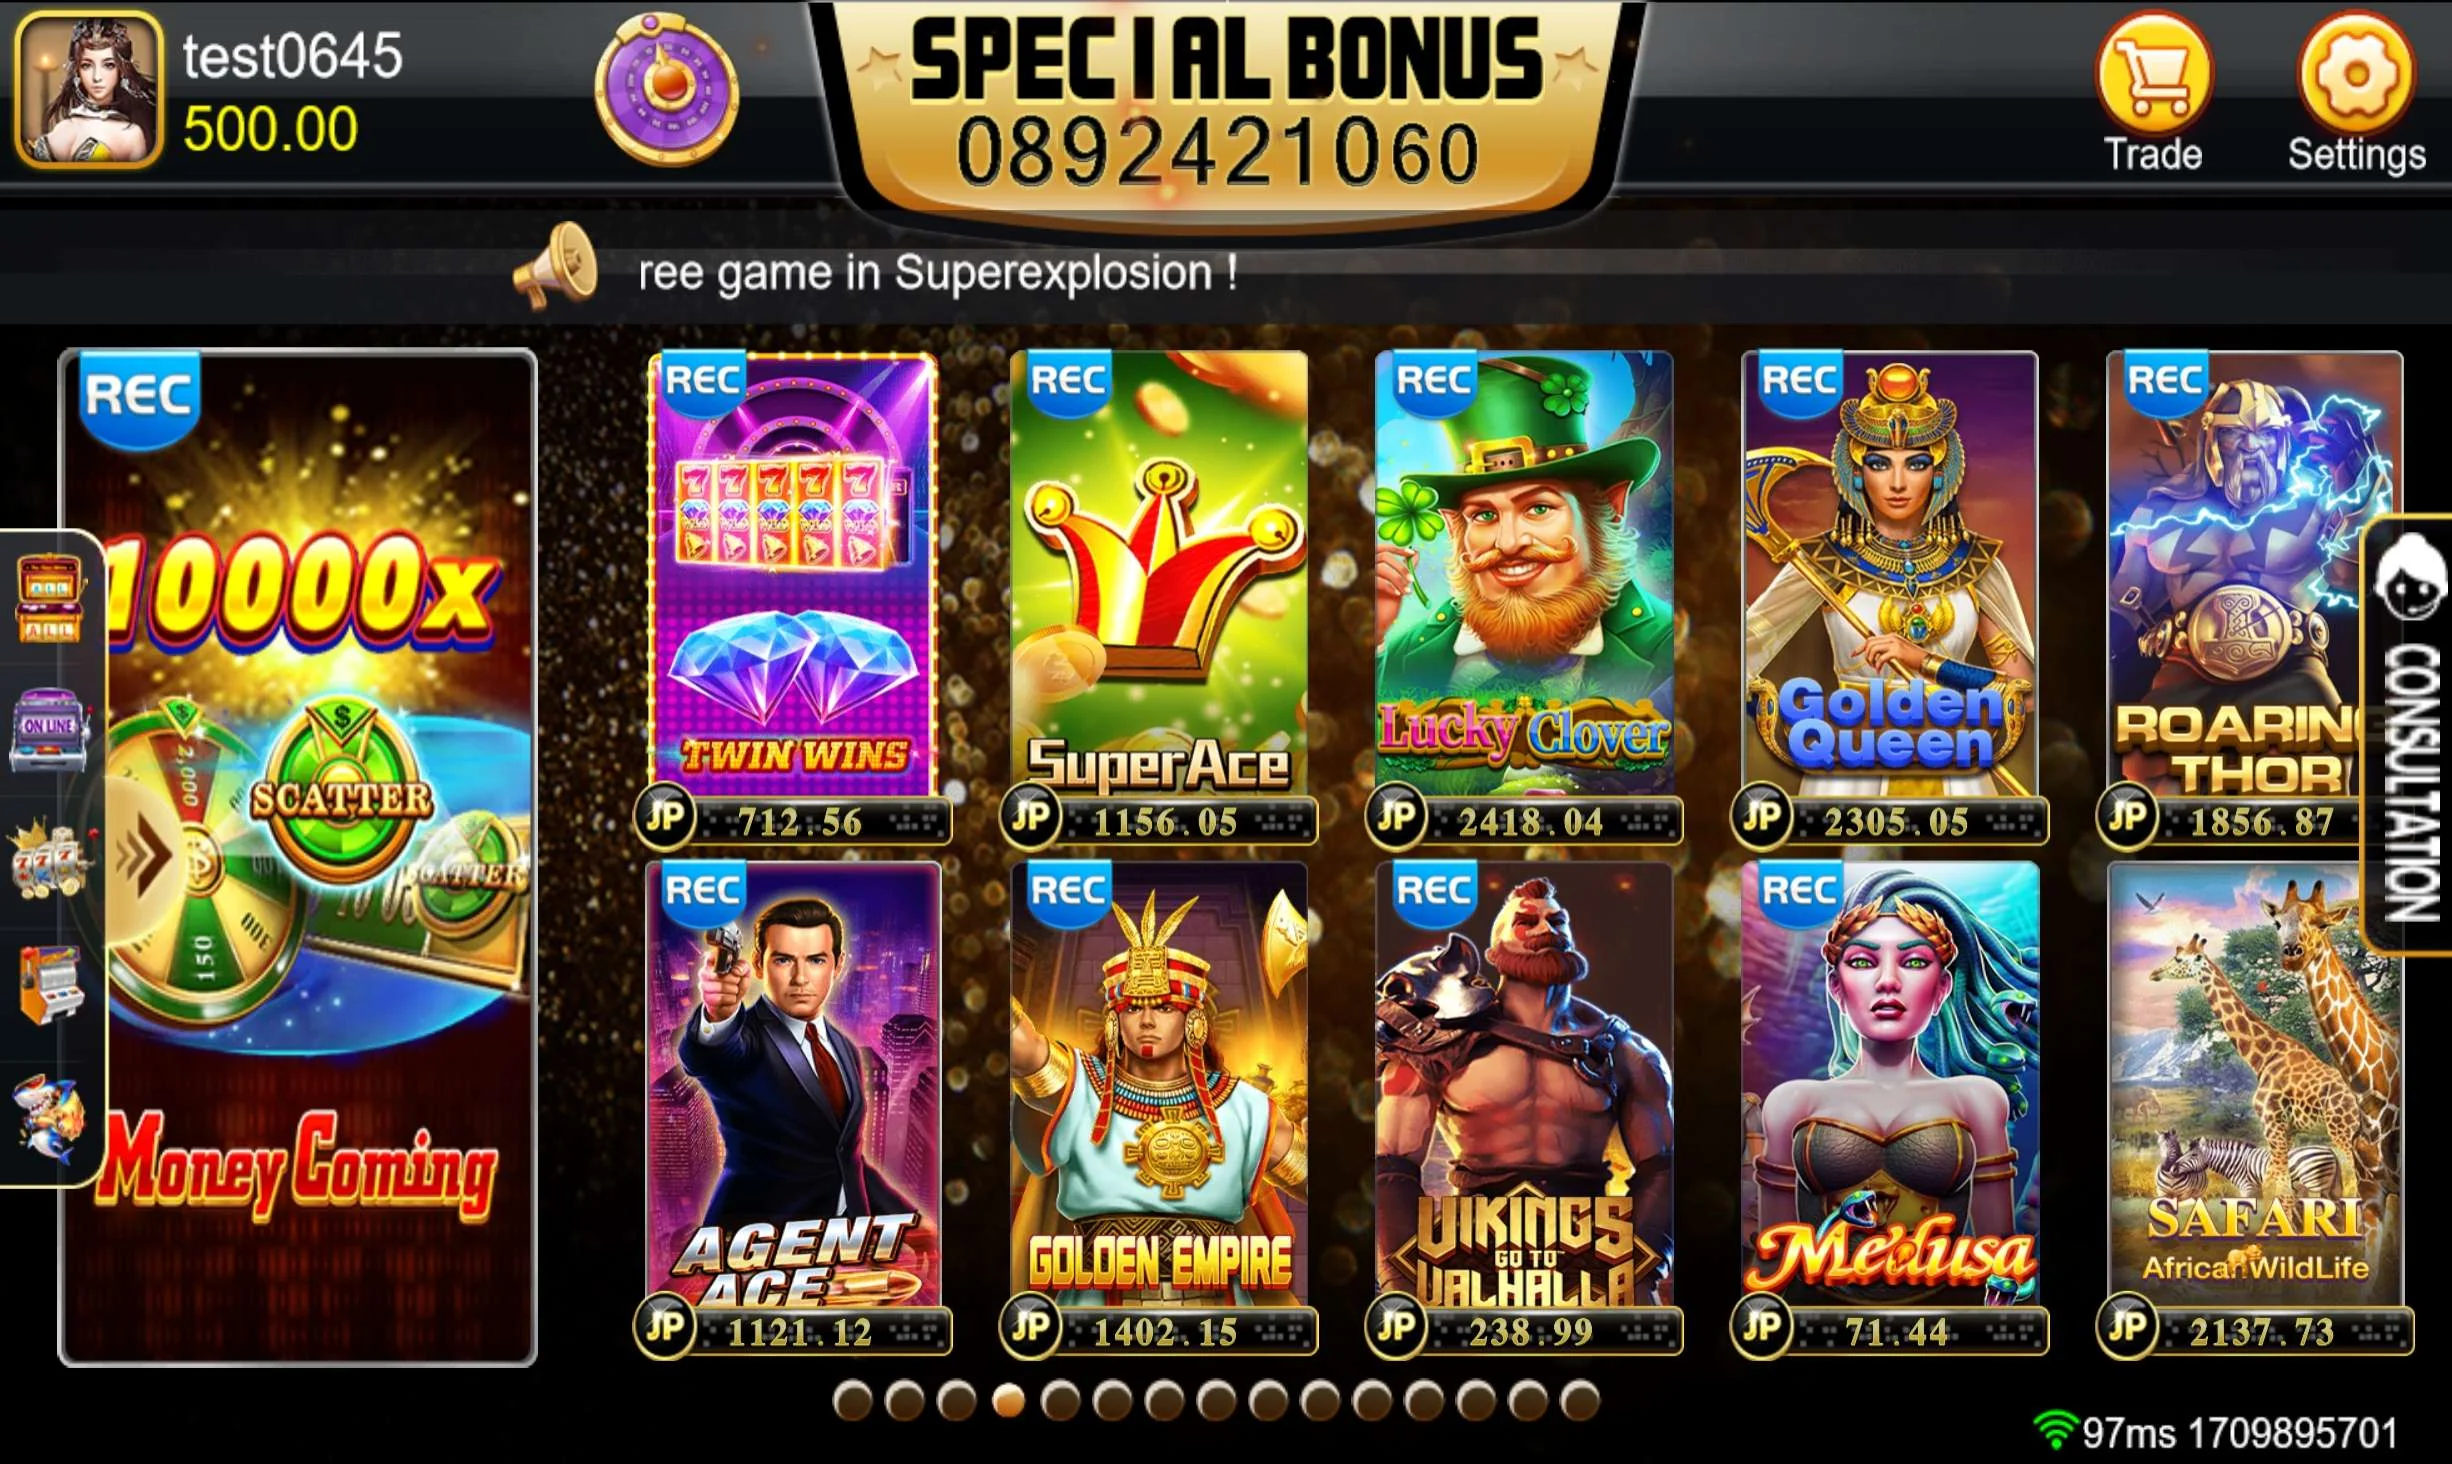
Task: Click the megaphone announcement icon
Action: click(x=557, y=266)
